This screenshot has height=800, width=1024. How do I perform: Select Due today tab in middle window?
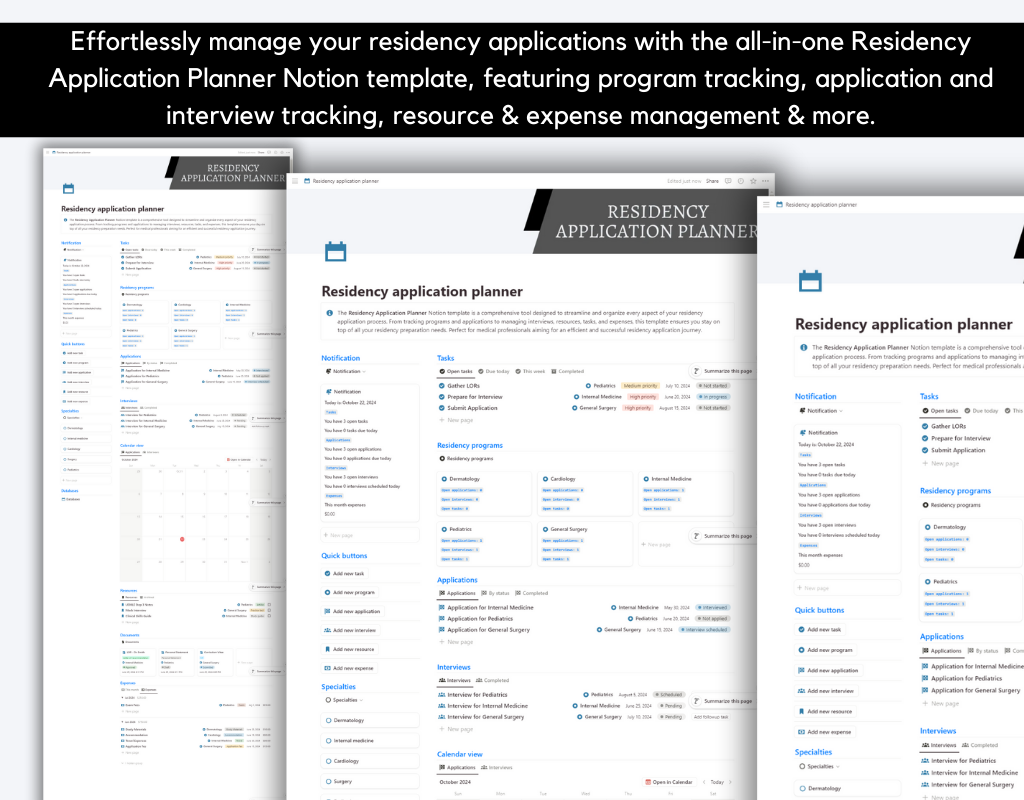coord(494,371)
